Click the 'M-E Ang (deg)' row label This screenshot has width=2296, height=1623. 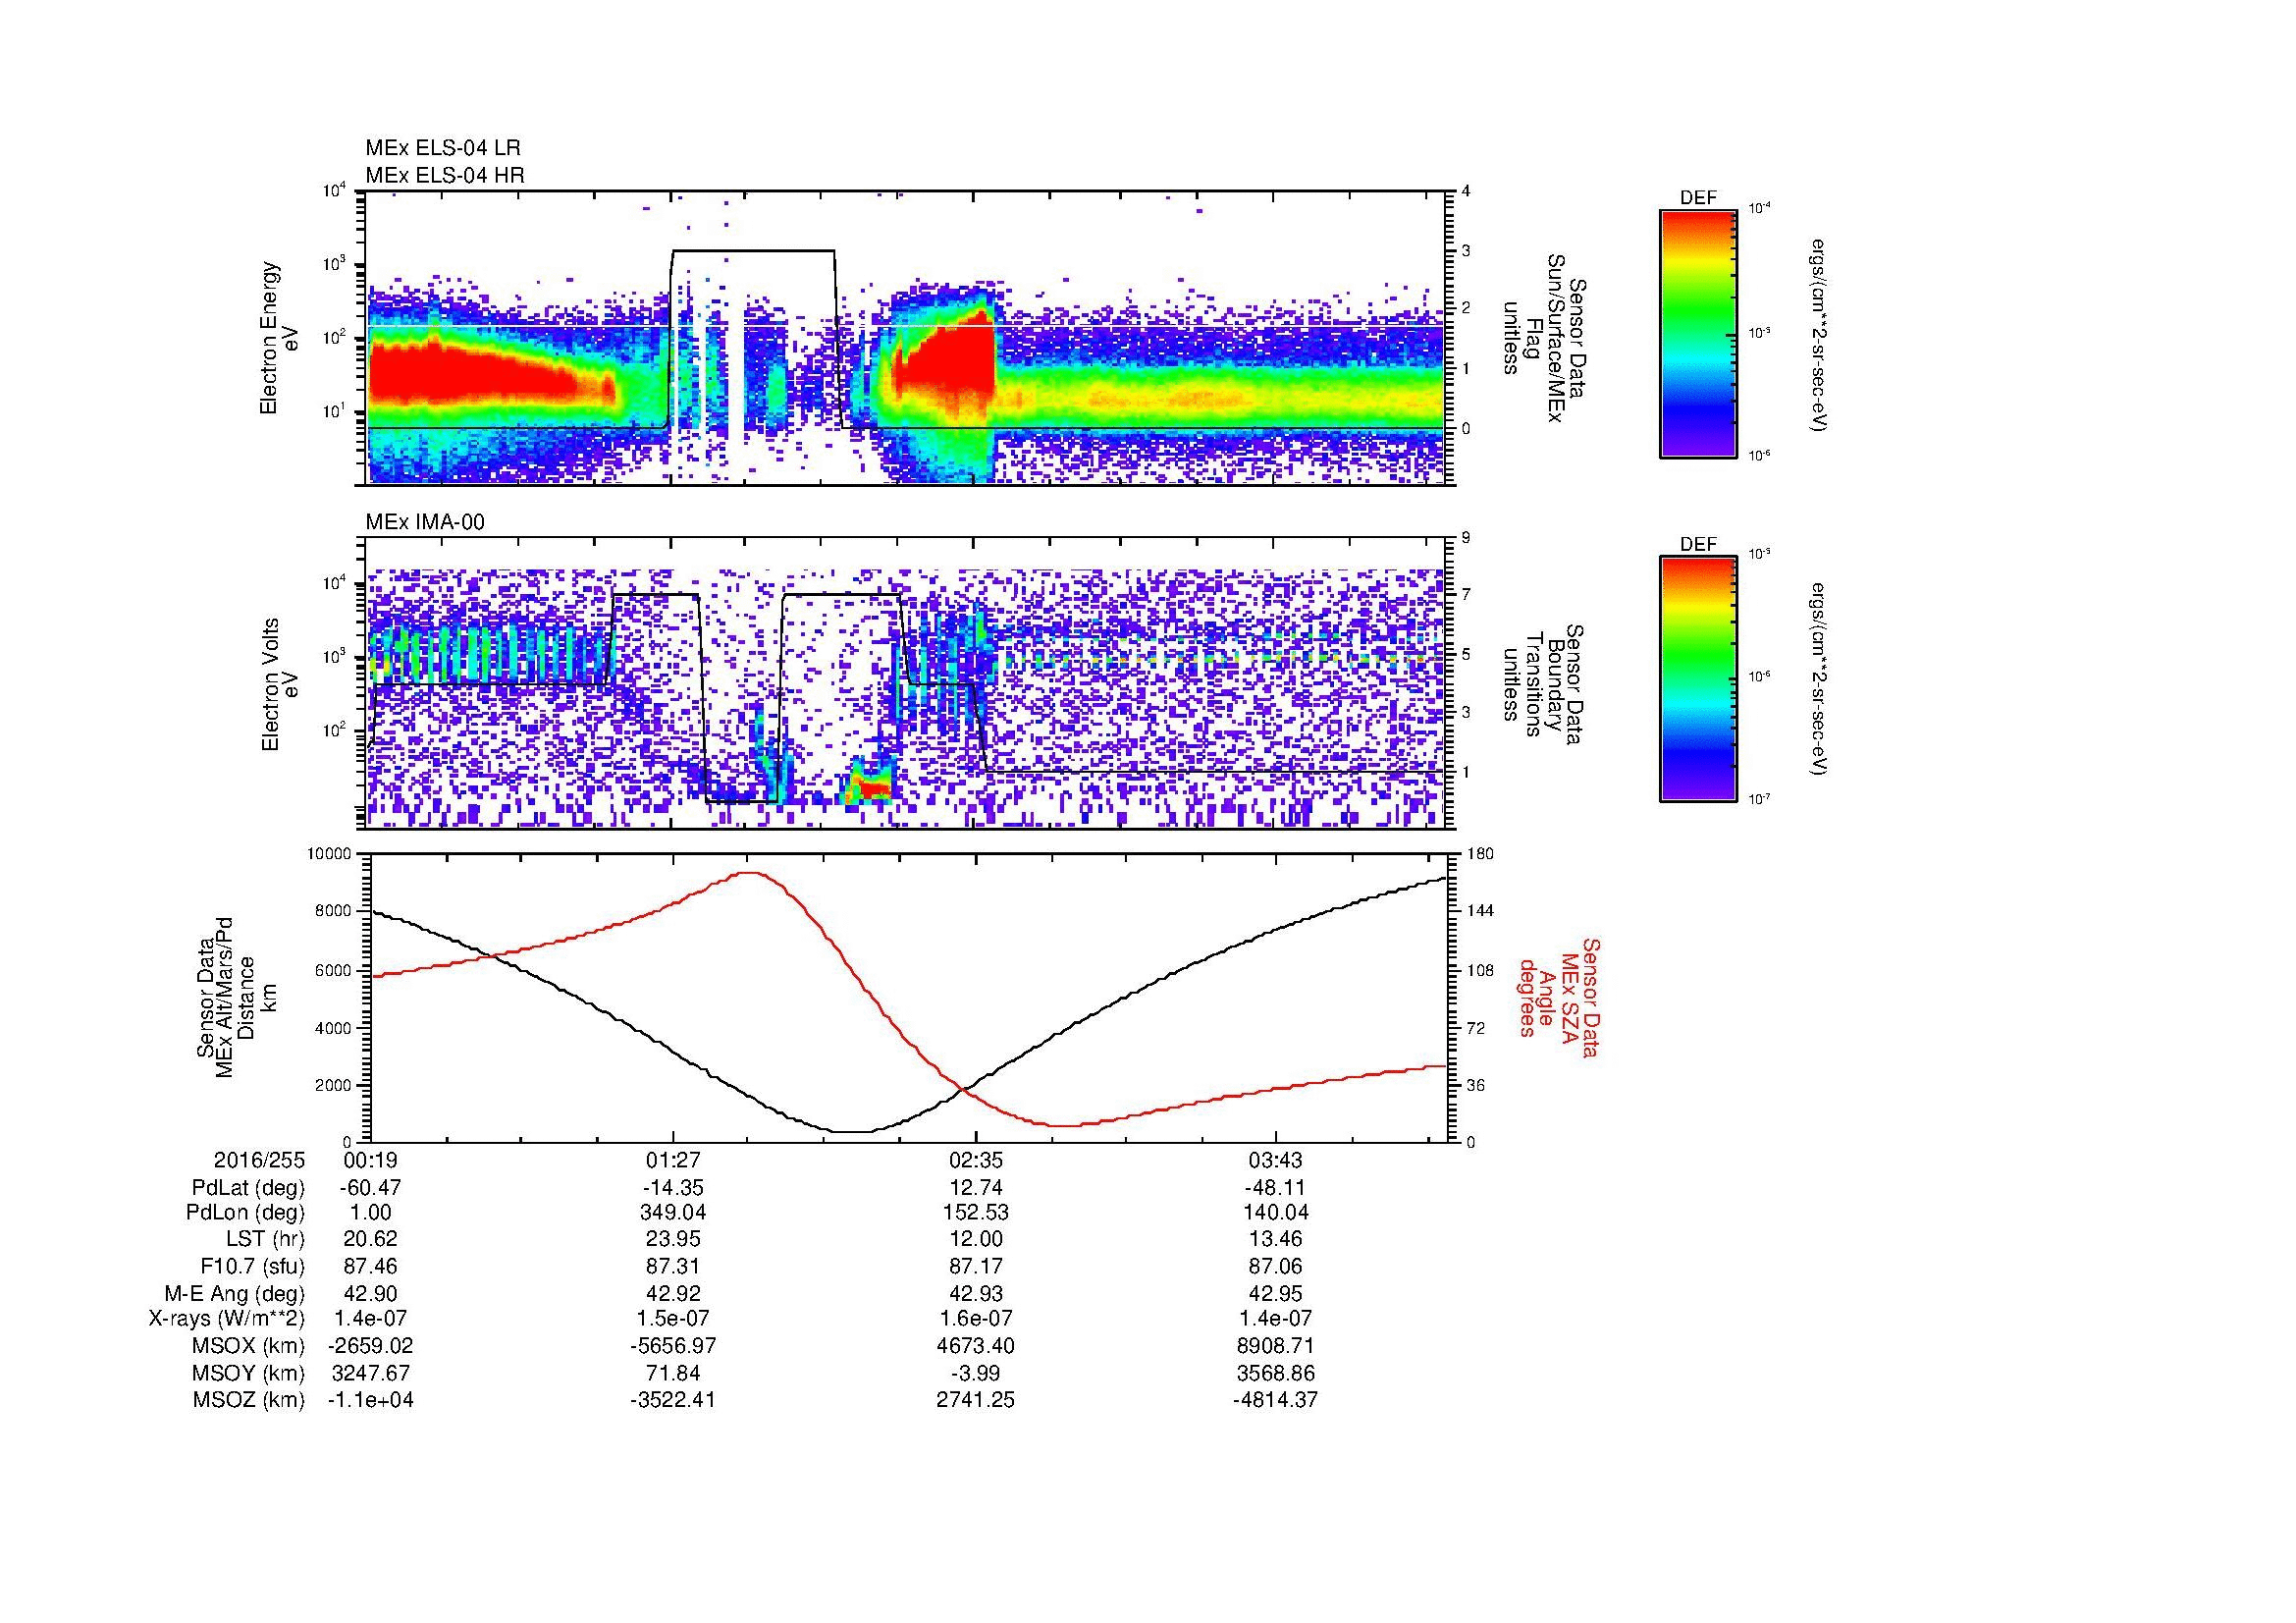tap(235, 1293)
